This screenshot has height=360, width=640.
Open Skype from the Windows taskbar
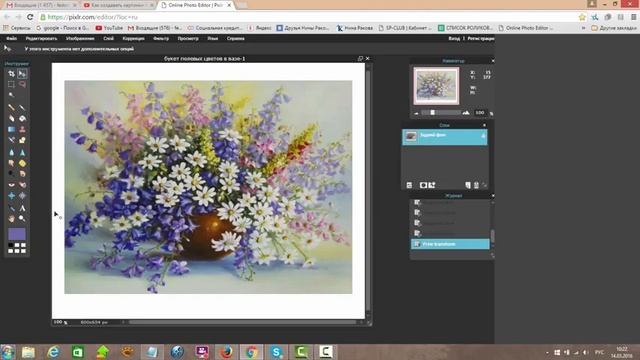[x=276, y=352]
